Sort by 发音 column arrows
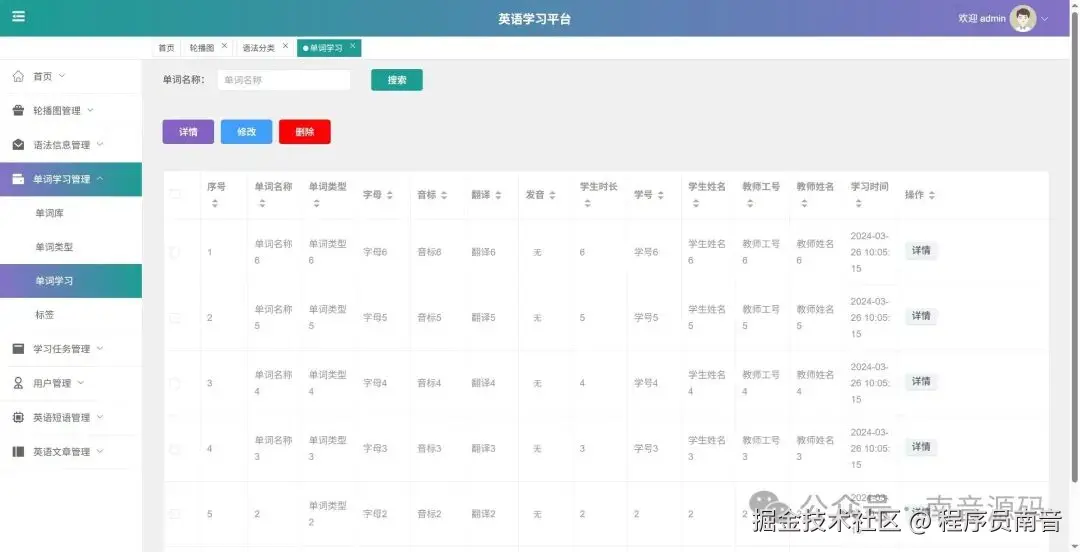The width and height of the screenshot is (1080, 552). point(552,196)
